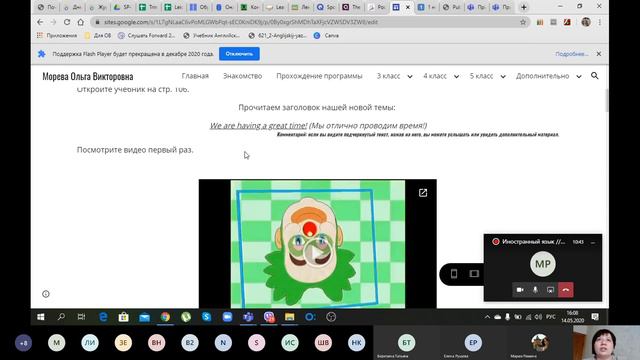Go to Главная page

[x=195, y=76]
